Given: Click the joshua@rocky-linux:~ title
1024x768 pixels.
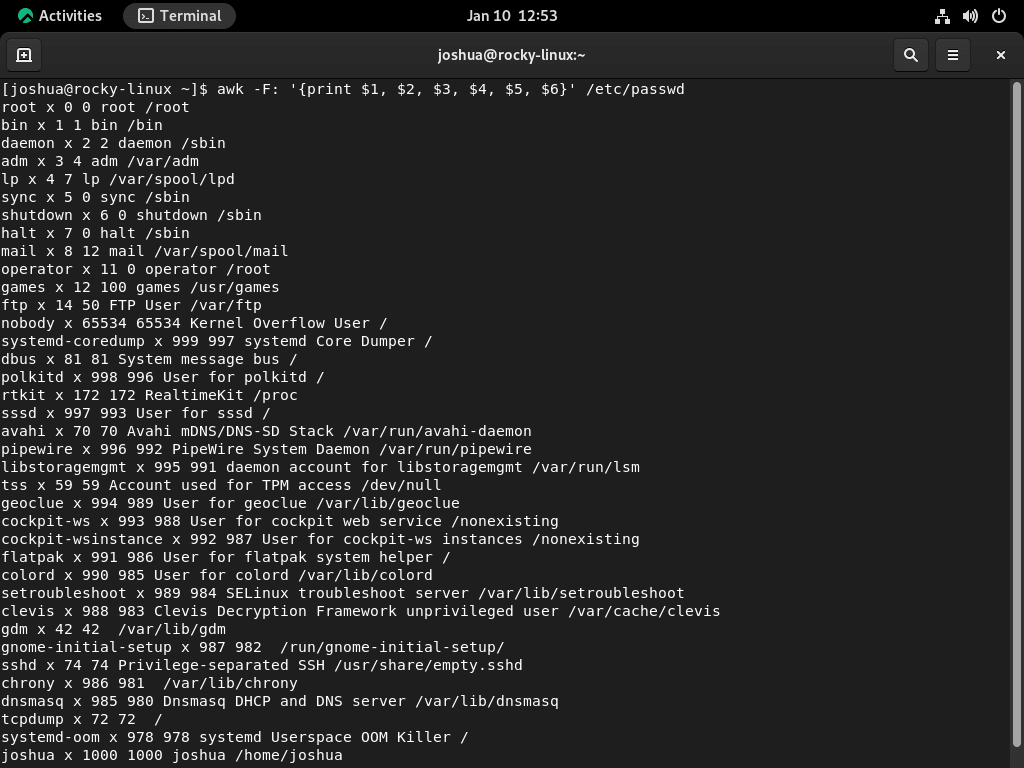Looking at the screenshot, I should 512,55.
